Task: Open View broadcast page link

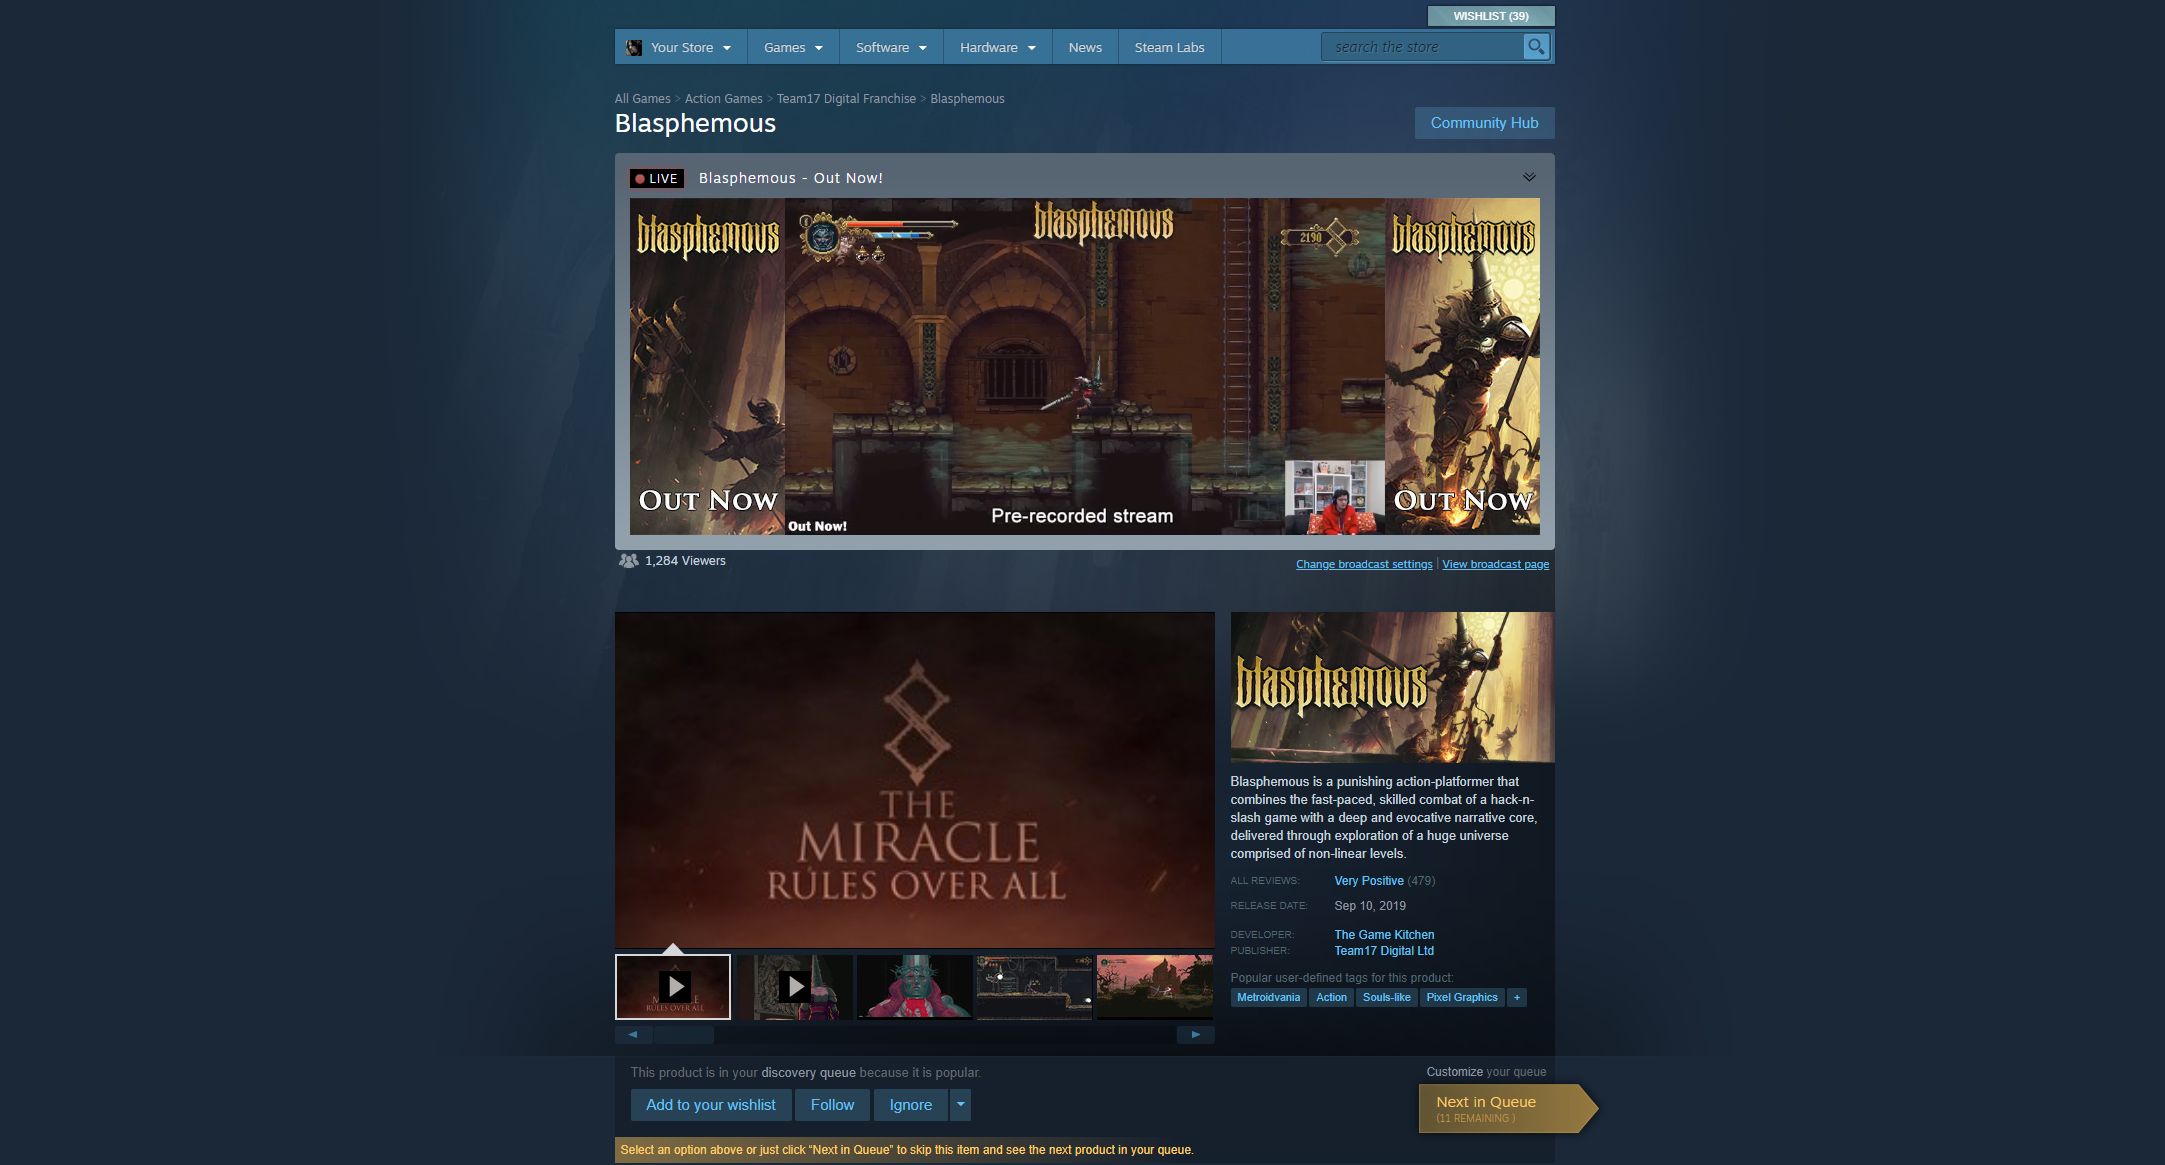Action: (1495, 565)
